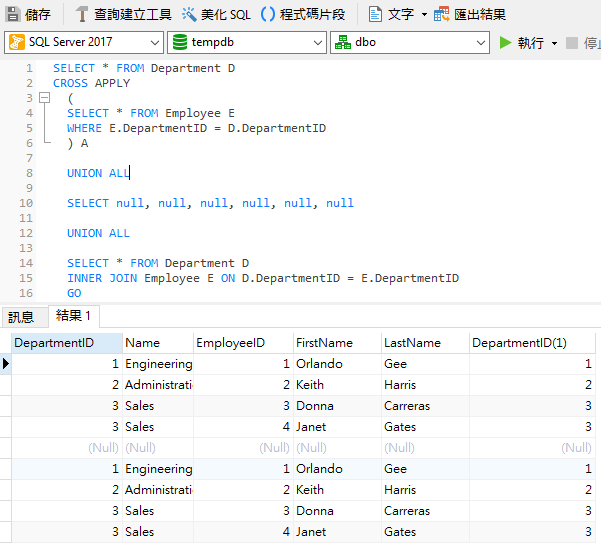Image resolution: width=601 pixels, height=551 pixels.
Task: Select the Orlando cell in first row
Action: 335,364
